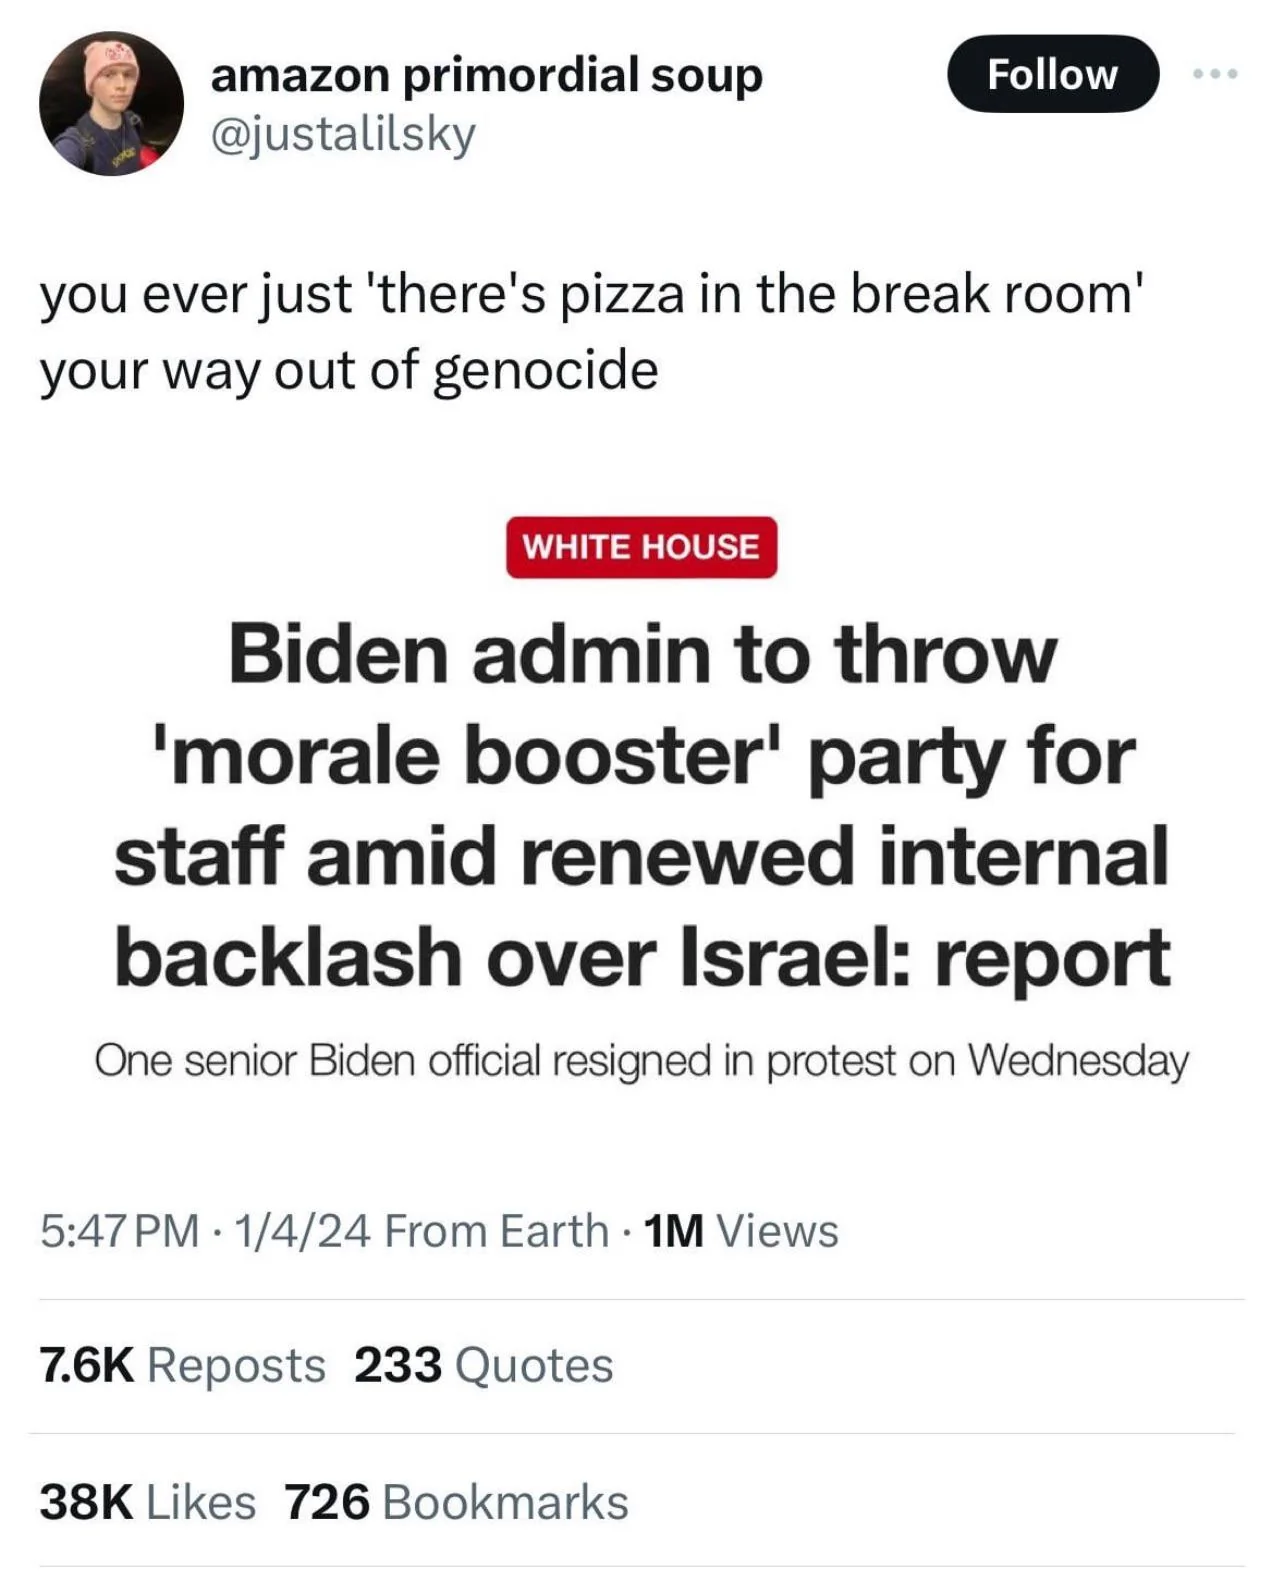
Task: Open the Biden admin headline image
Action: pyautogui.click(x=641, y=800)
